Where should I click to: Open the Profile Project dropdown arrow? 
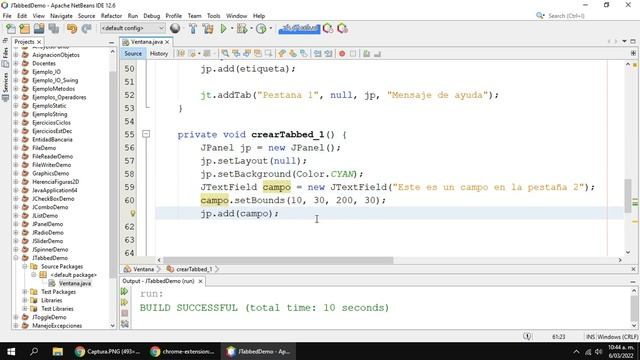tap(270, 29)
